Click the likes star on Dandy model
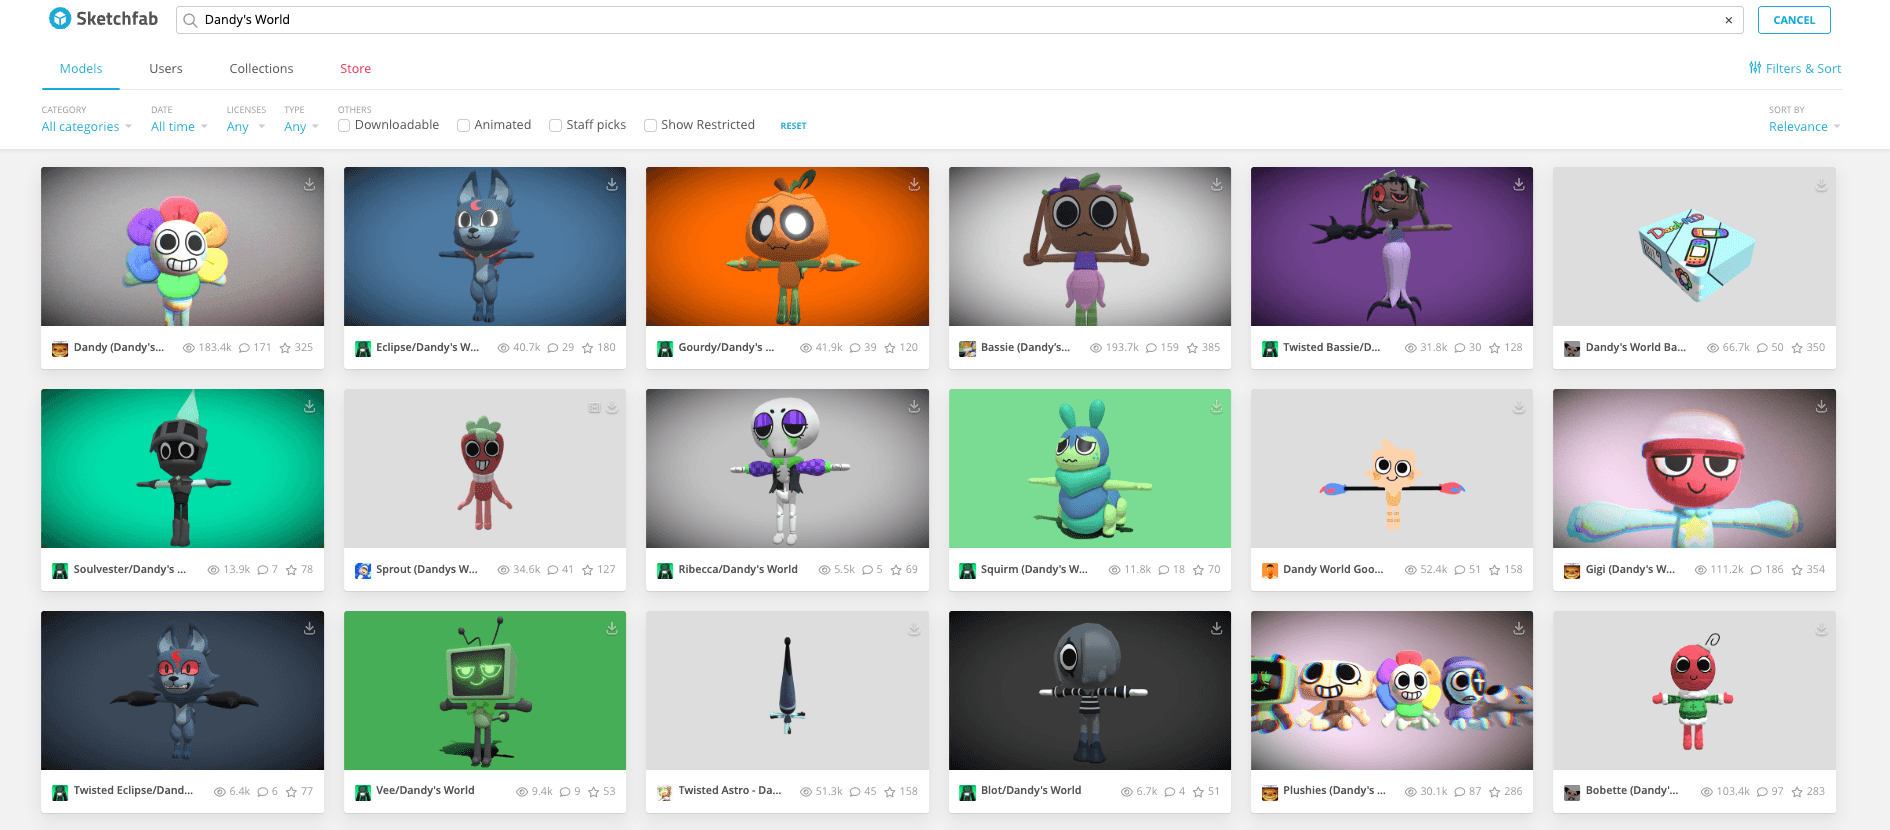Viewport: 1890px width, 830px height. [x=285, y=348]
